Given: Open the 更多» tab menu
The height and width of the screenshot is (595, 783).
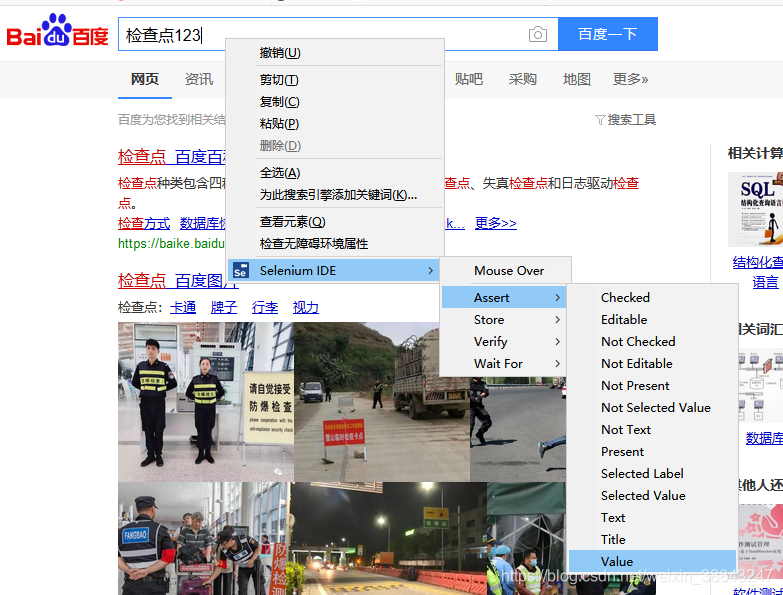Looking at the screenshot, I should (630, 79).
